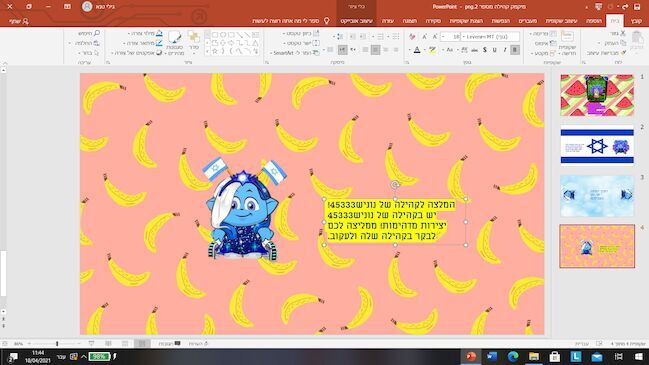This screenshot has height=365, width=649.
Task: Toggle Underline formatting
Action: [495, 50]
